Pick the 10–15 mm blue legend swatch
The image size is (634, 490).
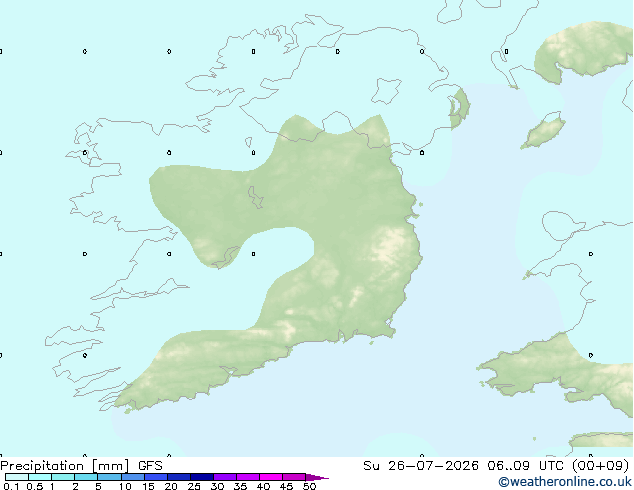[132, 477]
